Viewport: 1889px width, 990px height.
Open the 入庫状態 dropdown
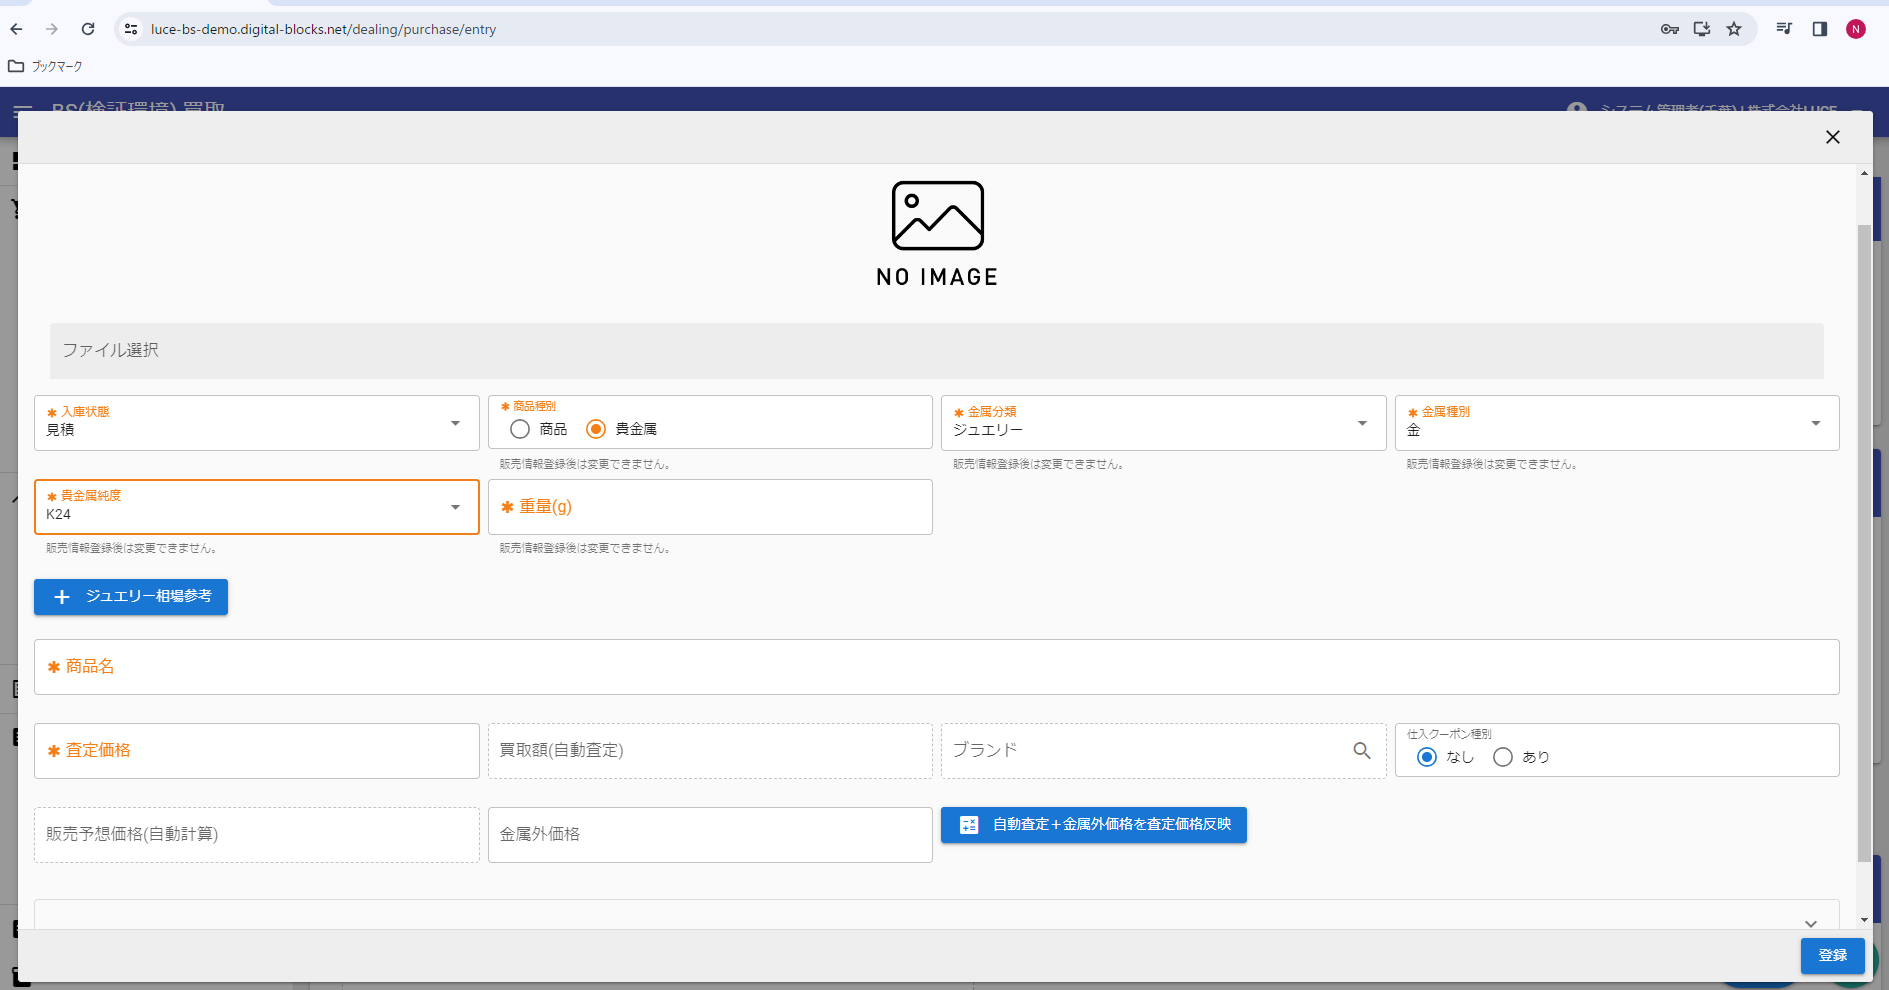coord(257,423)
